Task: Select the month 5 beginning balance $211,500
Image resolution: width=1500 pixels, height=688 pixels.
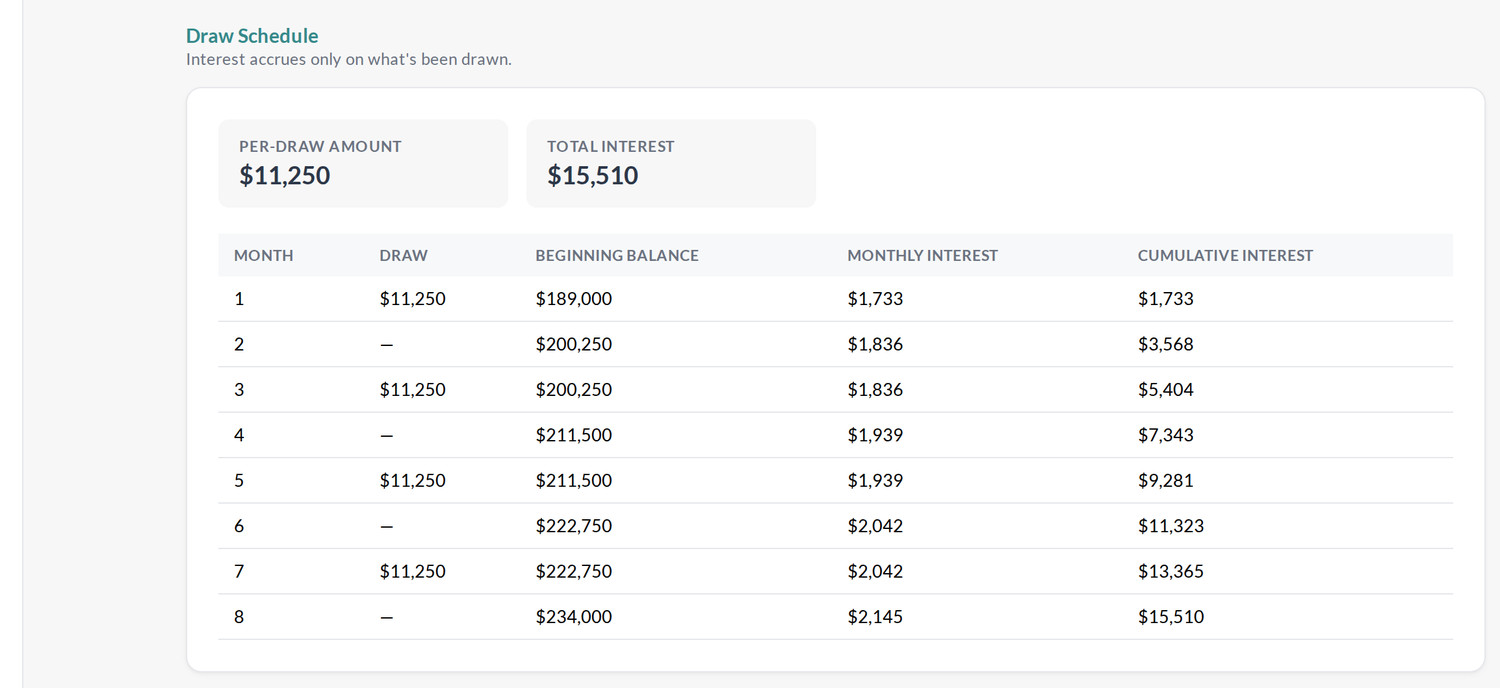Action: click(x=574, y=481)
